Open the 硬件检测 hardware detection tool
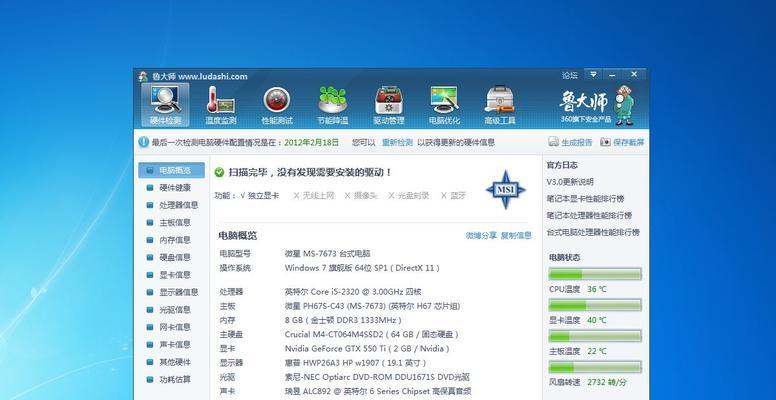 pos(165,105)
